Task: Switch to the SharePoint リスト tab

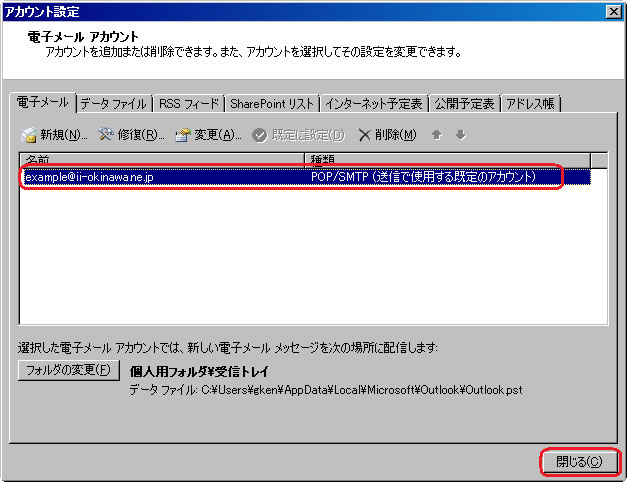Action: tap(272, 104)
